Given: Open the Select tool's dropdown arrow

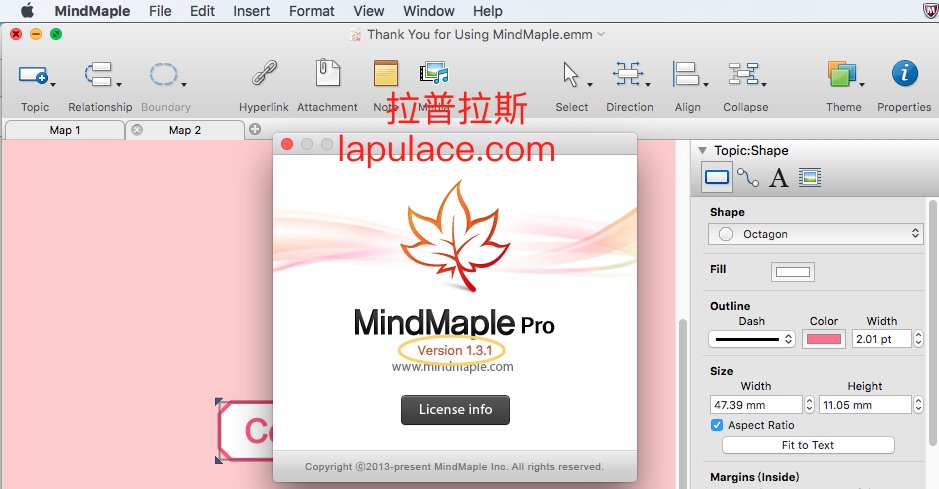Looking at the screenshot, I should coord(589,84).
